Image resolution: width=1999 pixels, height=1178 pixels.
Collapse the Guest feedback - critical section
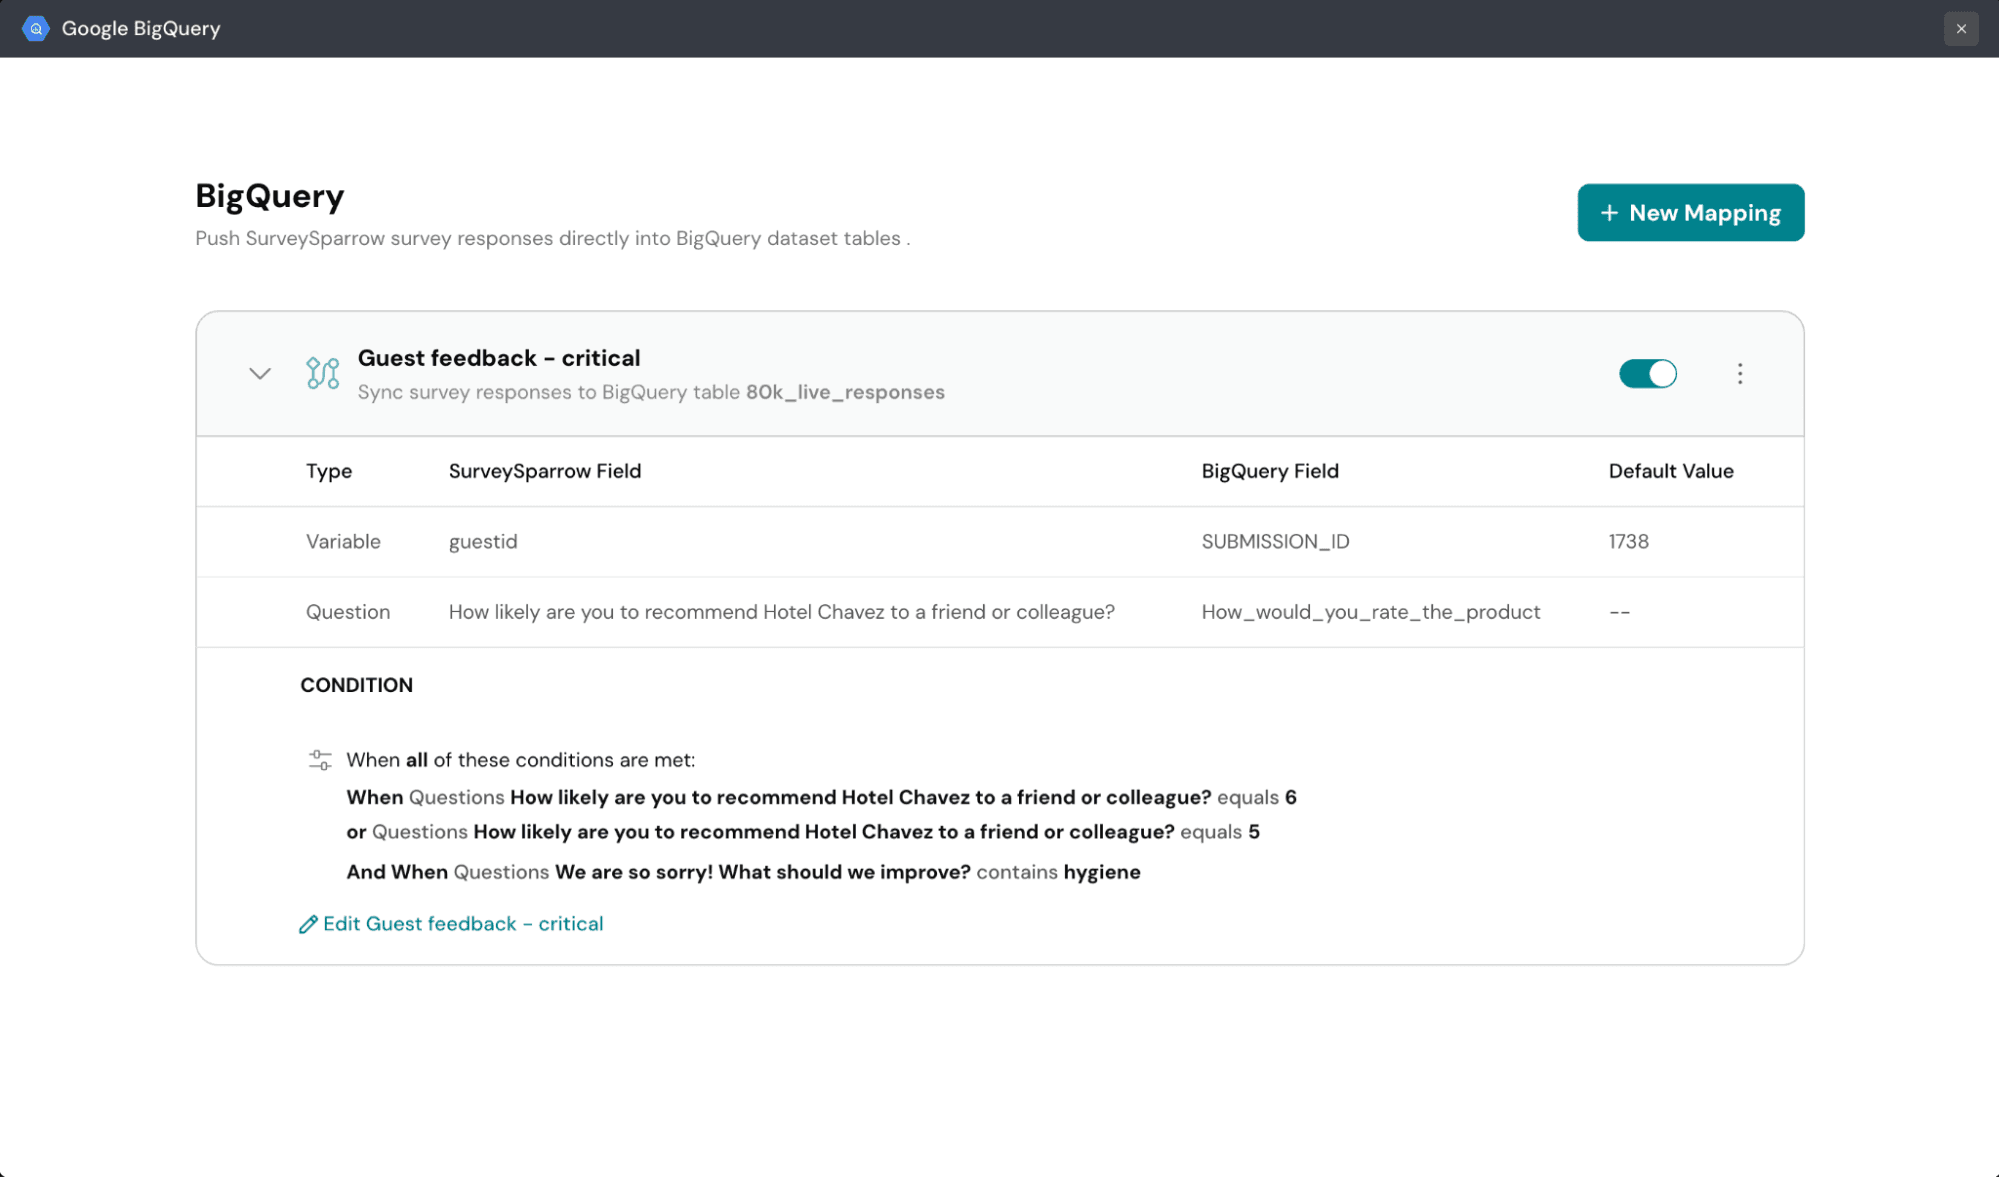tap(260, 373)
